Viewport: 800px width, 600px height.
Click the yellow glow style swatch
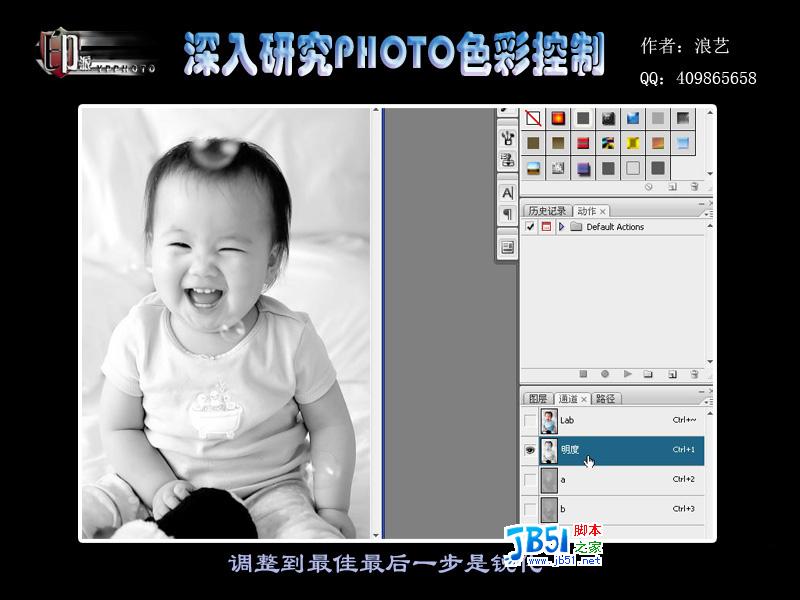click(x=632, y=142)
